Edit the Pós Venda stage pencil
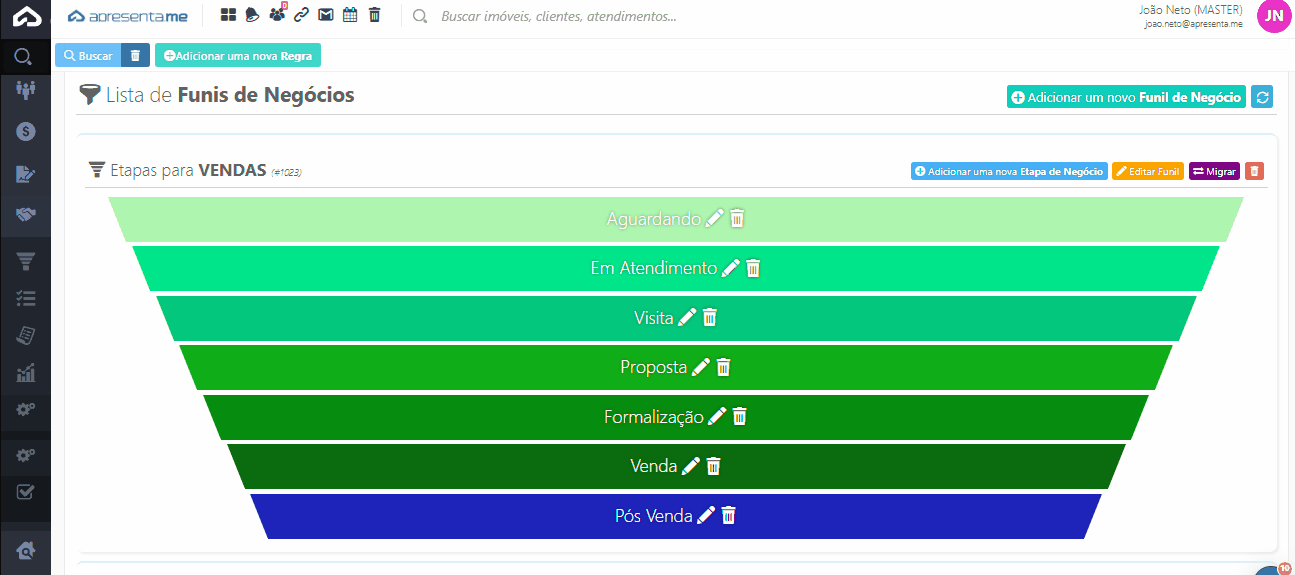 706,515
